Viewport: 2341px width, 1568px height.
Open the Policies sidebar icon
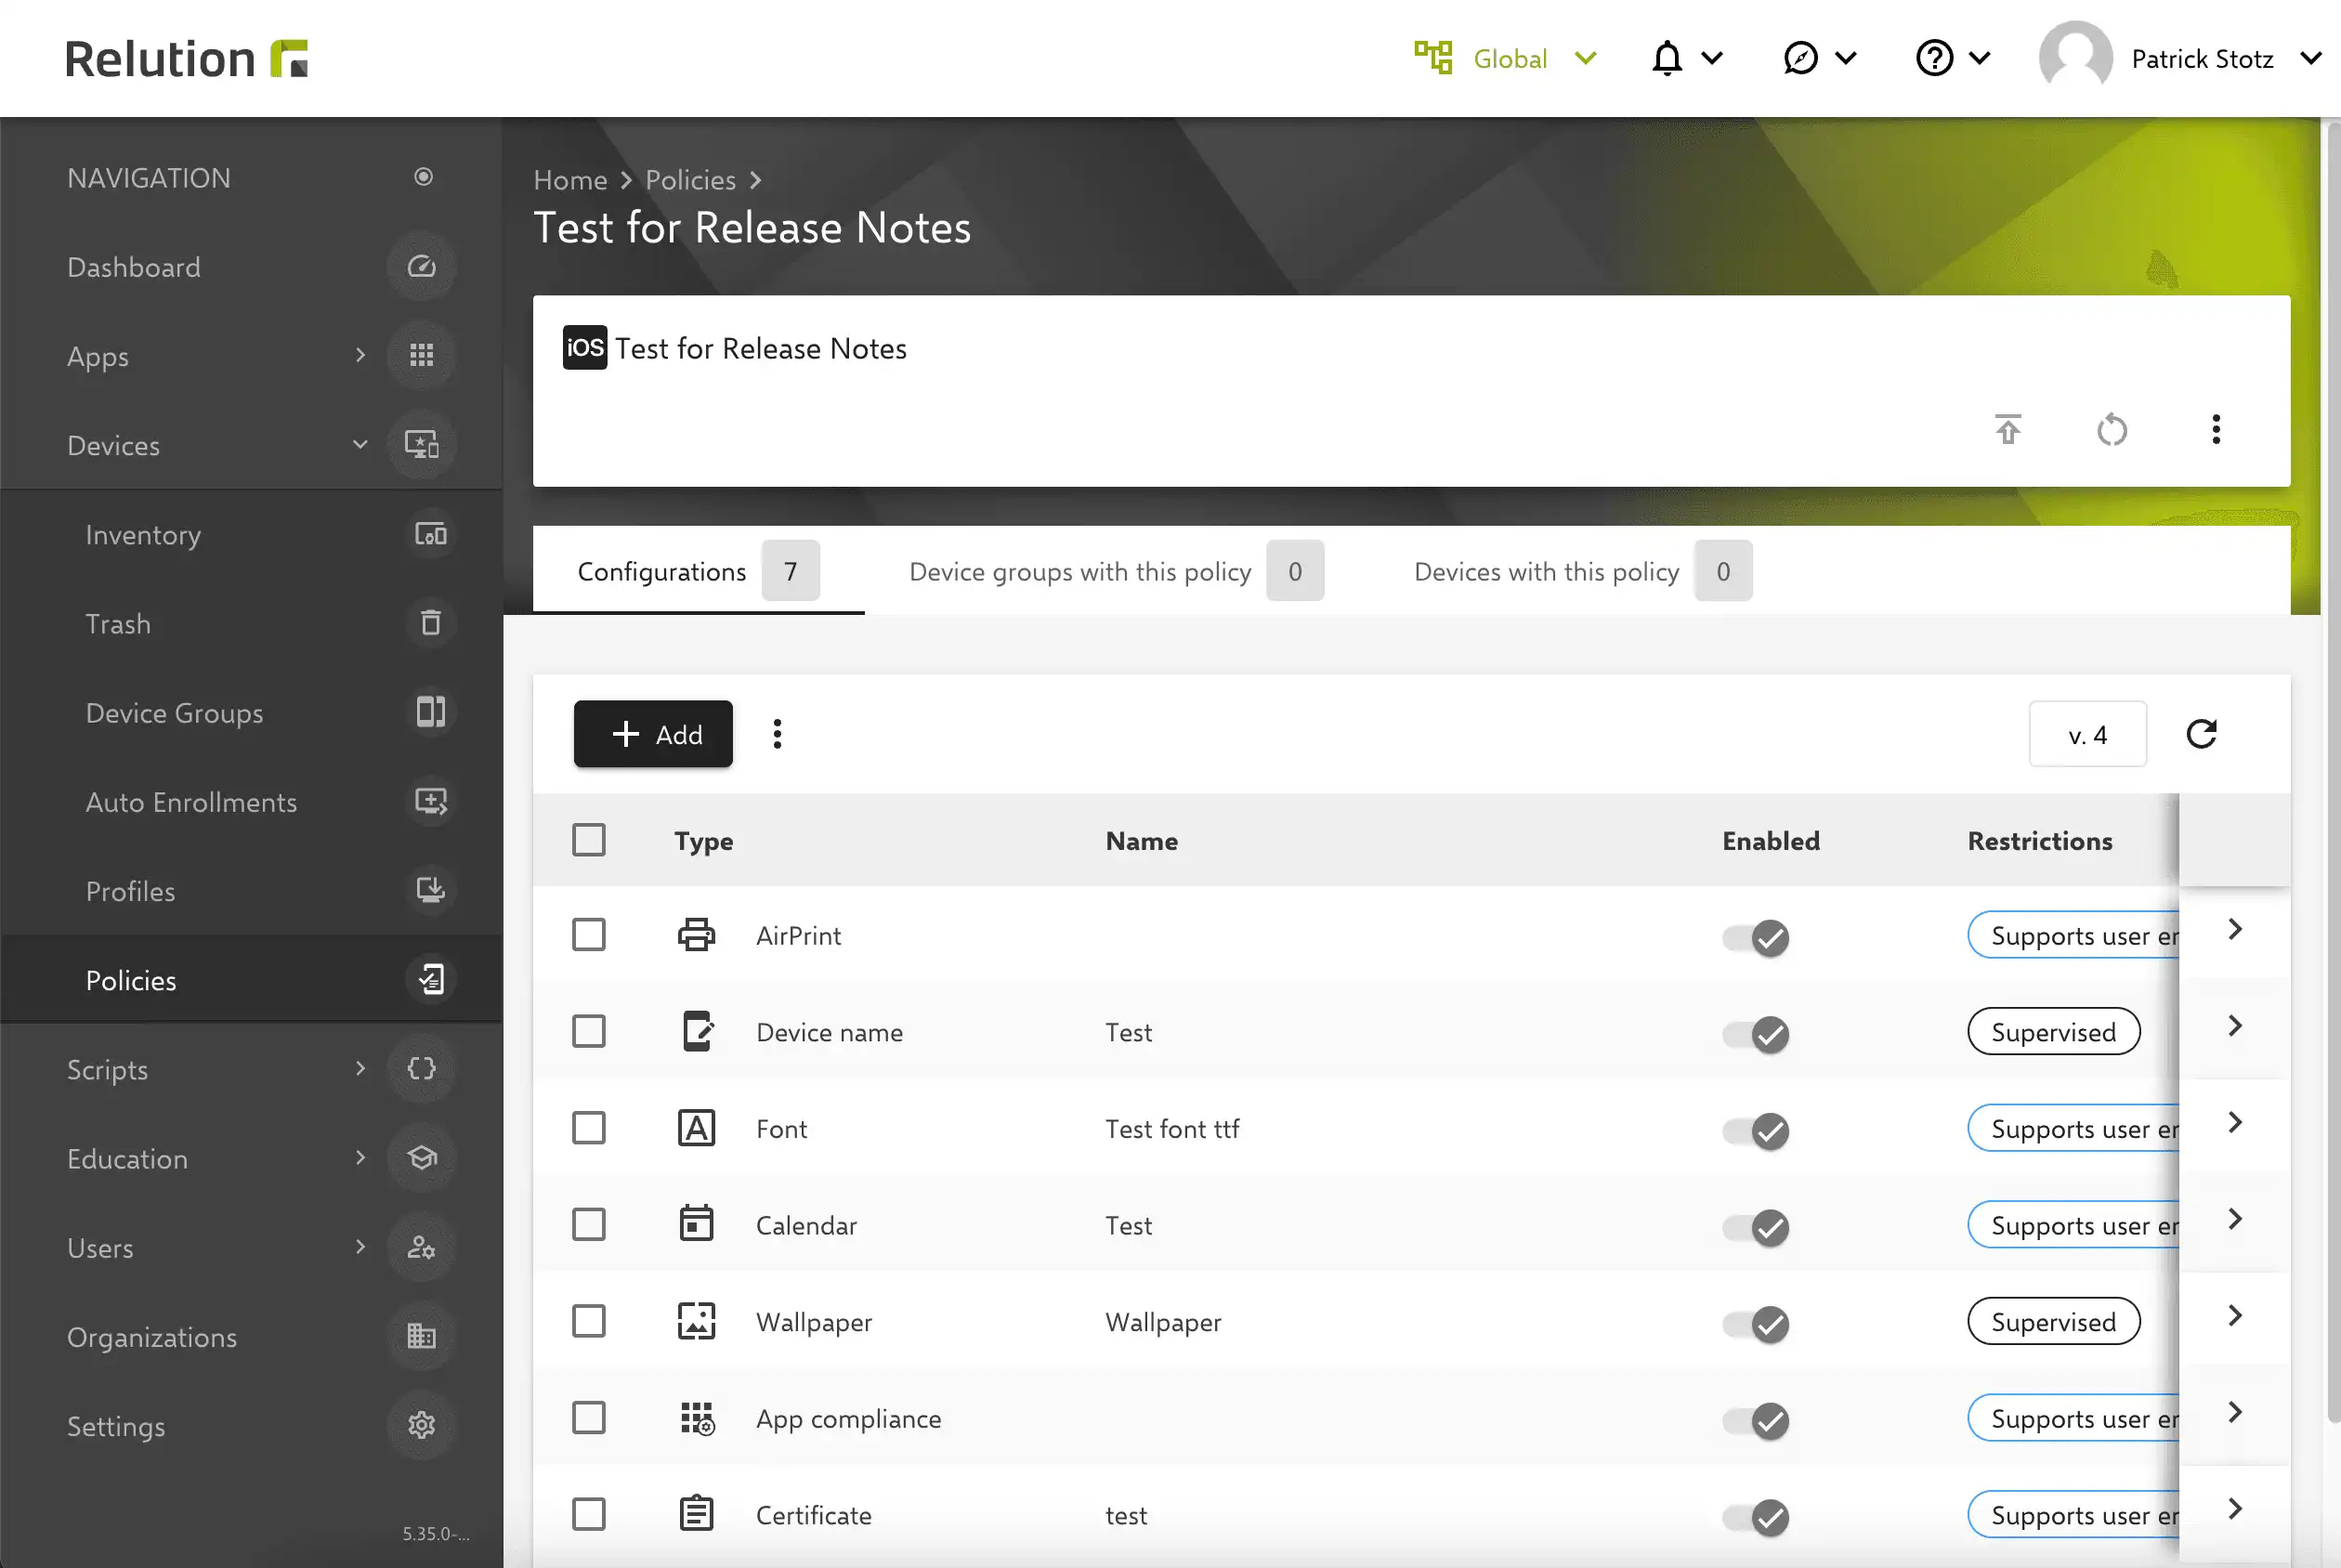[431, 979]
